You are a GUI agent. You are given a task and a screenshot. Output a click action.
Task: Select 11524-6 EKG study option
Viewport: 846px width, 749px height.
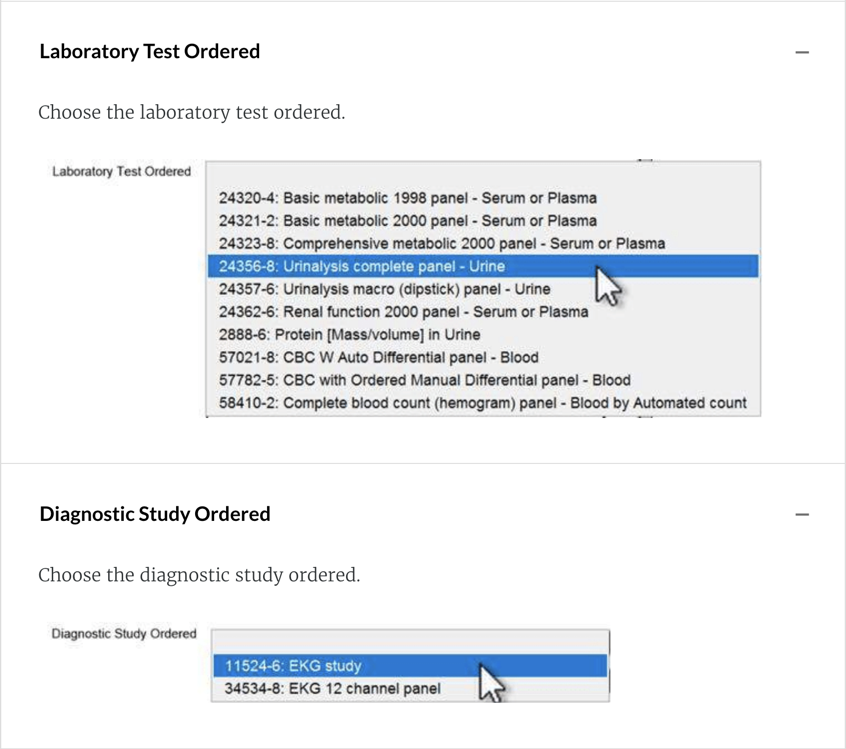click(292, 666)
